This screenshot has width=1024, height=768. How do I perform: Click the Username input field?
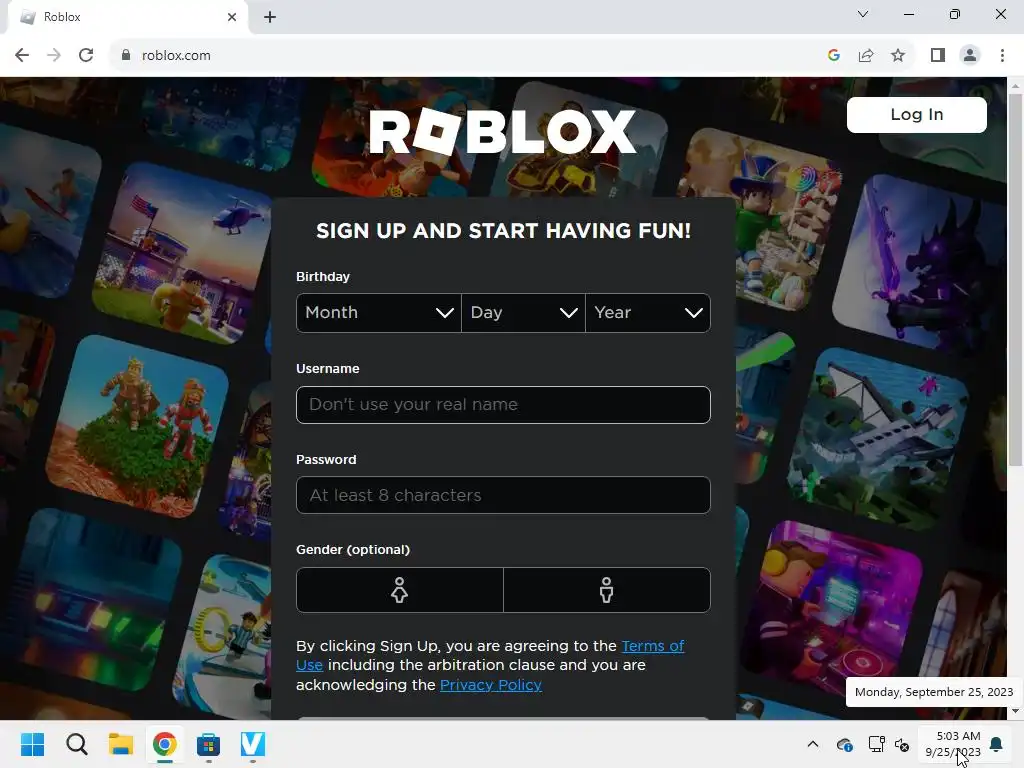tap(503, 405)
